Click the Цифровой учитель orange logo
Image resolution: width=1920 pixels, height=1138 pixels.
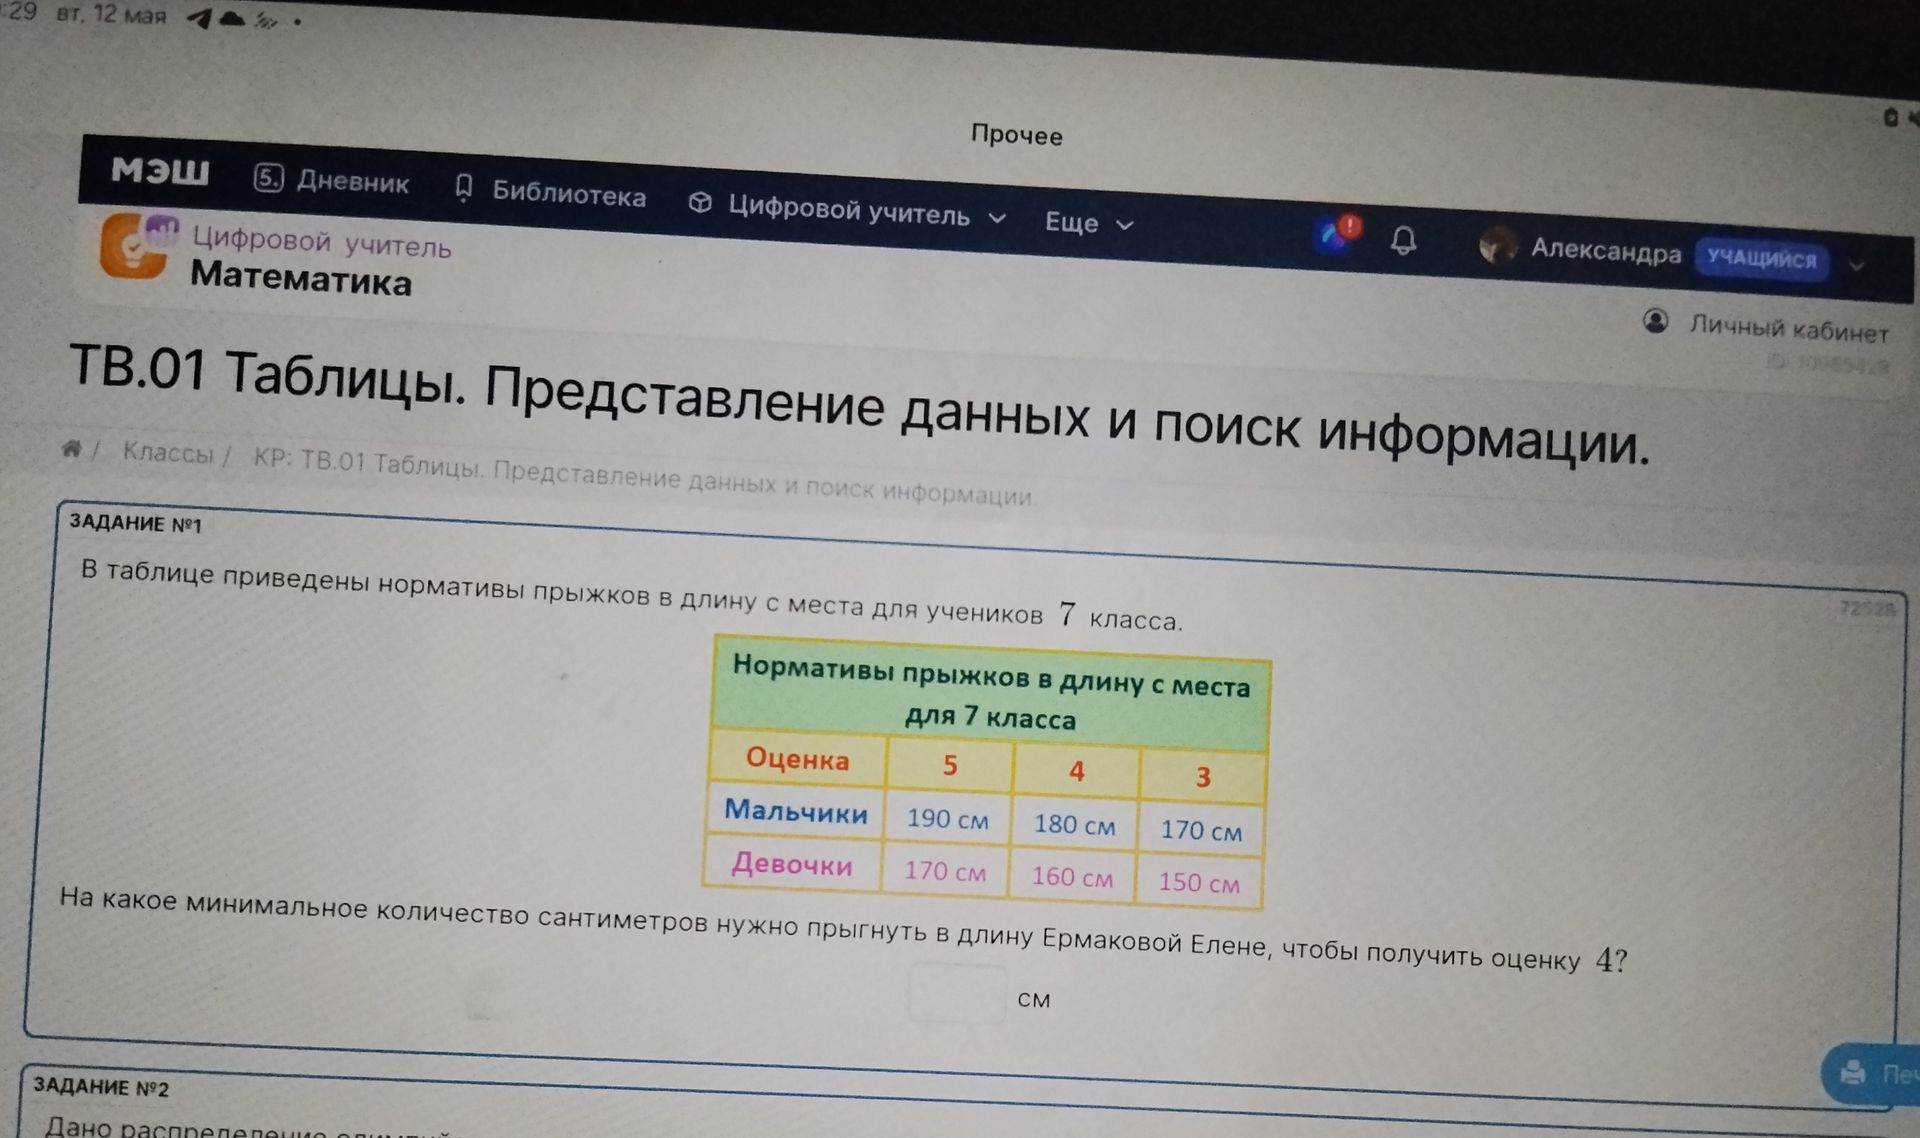[138, 246]
